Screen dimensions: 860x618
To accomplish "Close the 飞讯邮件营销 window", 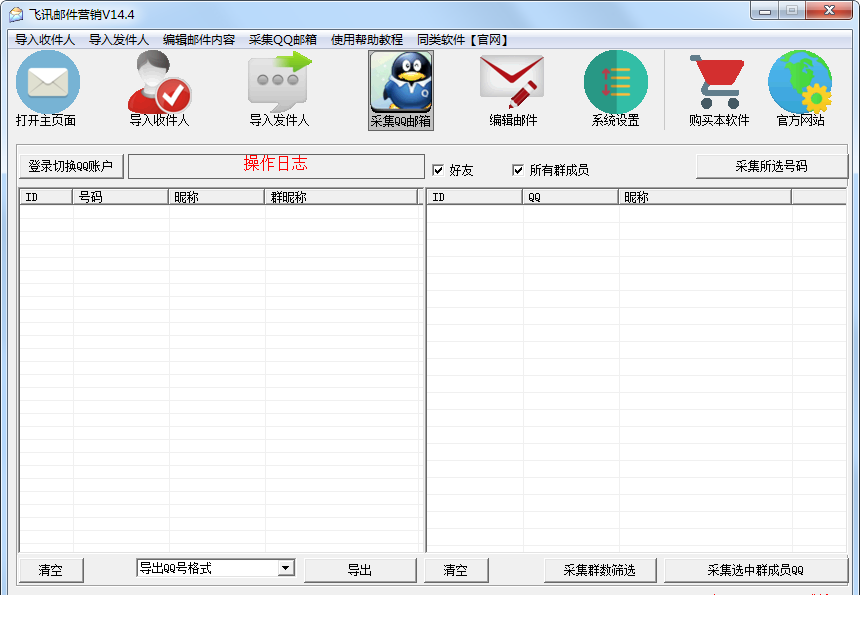I will [x=829, y=11].
